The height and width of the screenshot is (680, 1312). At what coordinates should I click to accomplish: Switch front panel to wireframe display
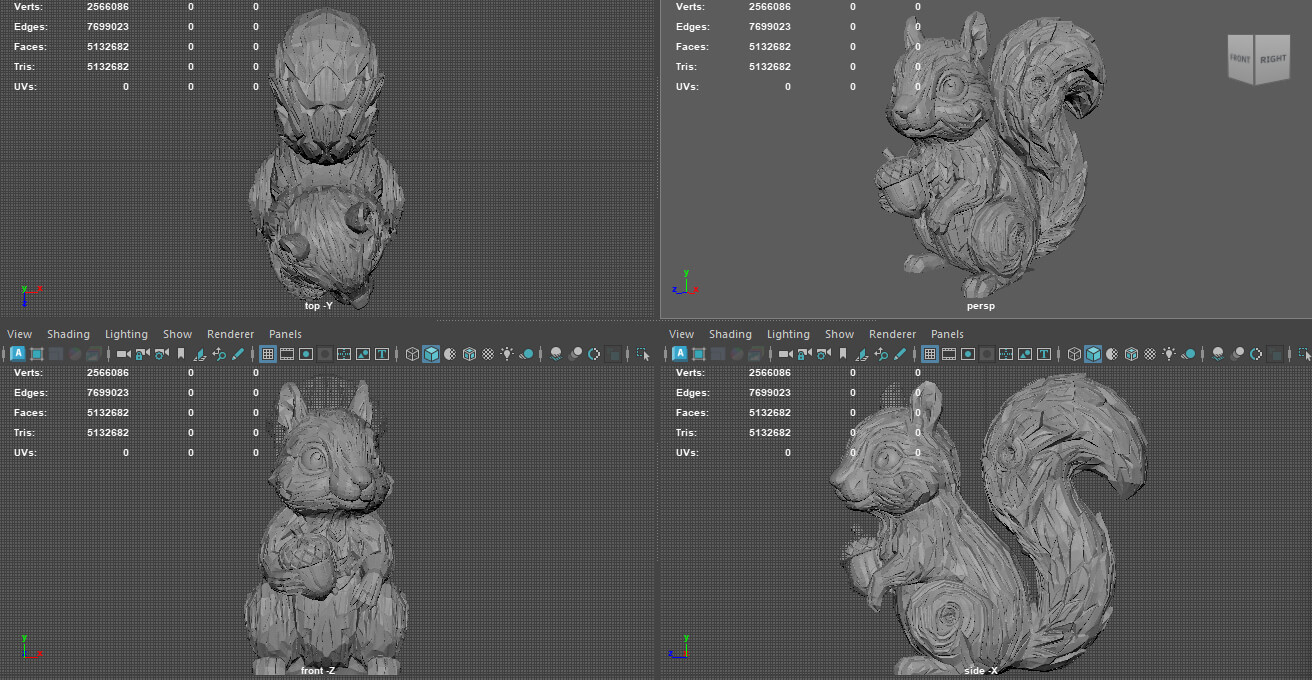click(x=412, y=354)
